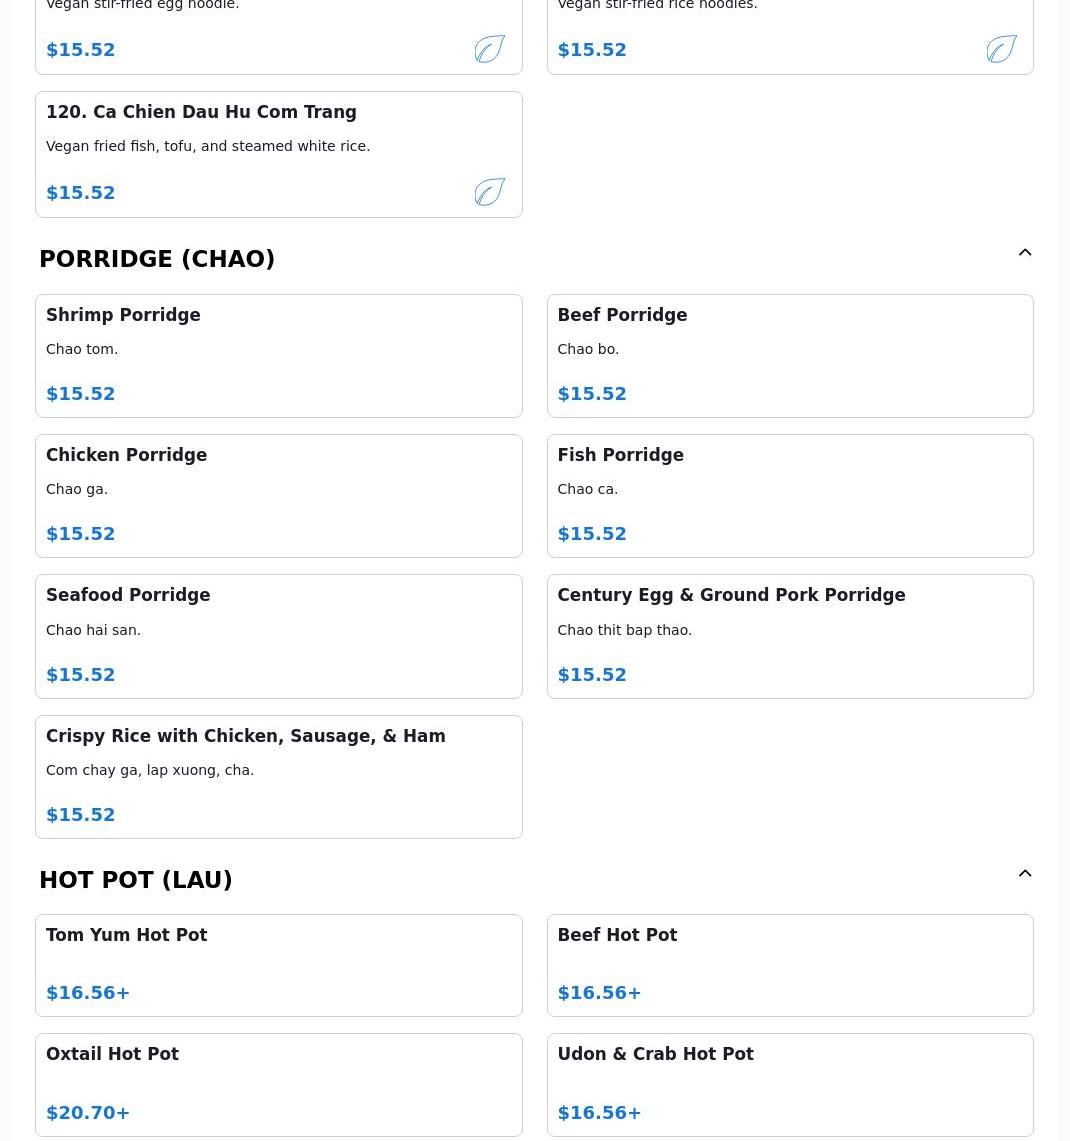Image resolution: width=1070 pixels, height=1141 pixels.
Task: Click the 120. Ca Chien Dau Hu Com Trang title
Action: (201, 112)
